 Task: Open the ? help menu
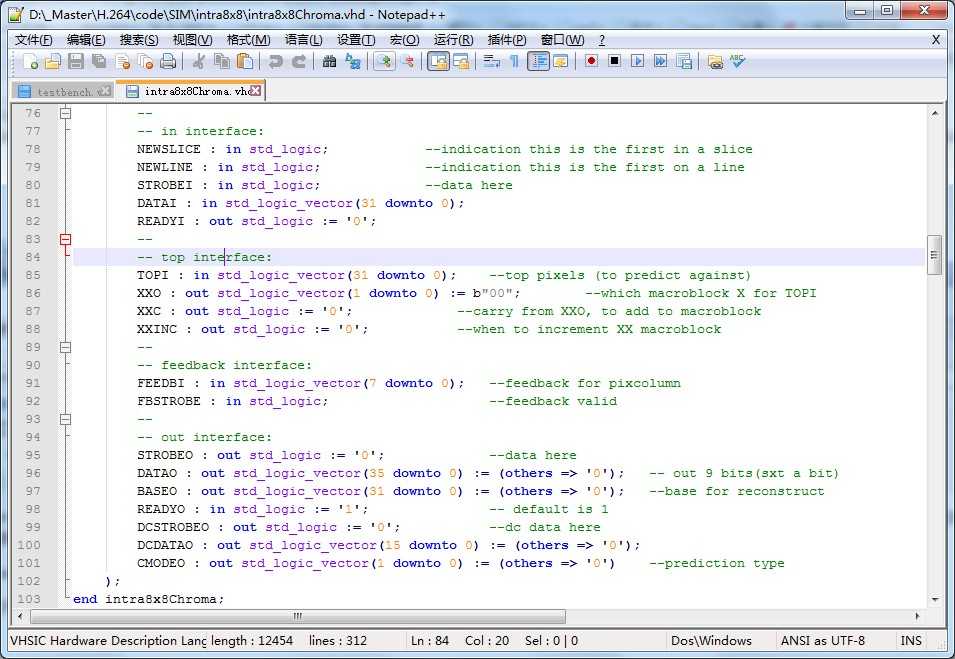click(602, 40)
